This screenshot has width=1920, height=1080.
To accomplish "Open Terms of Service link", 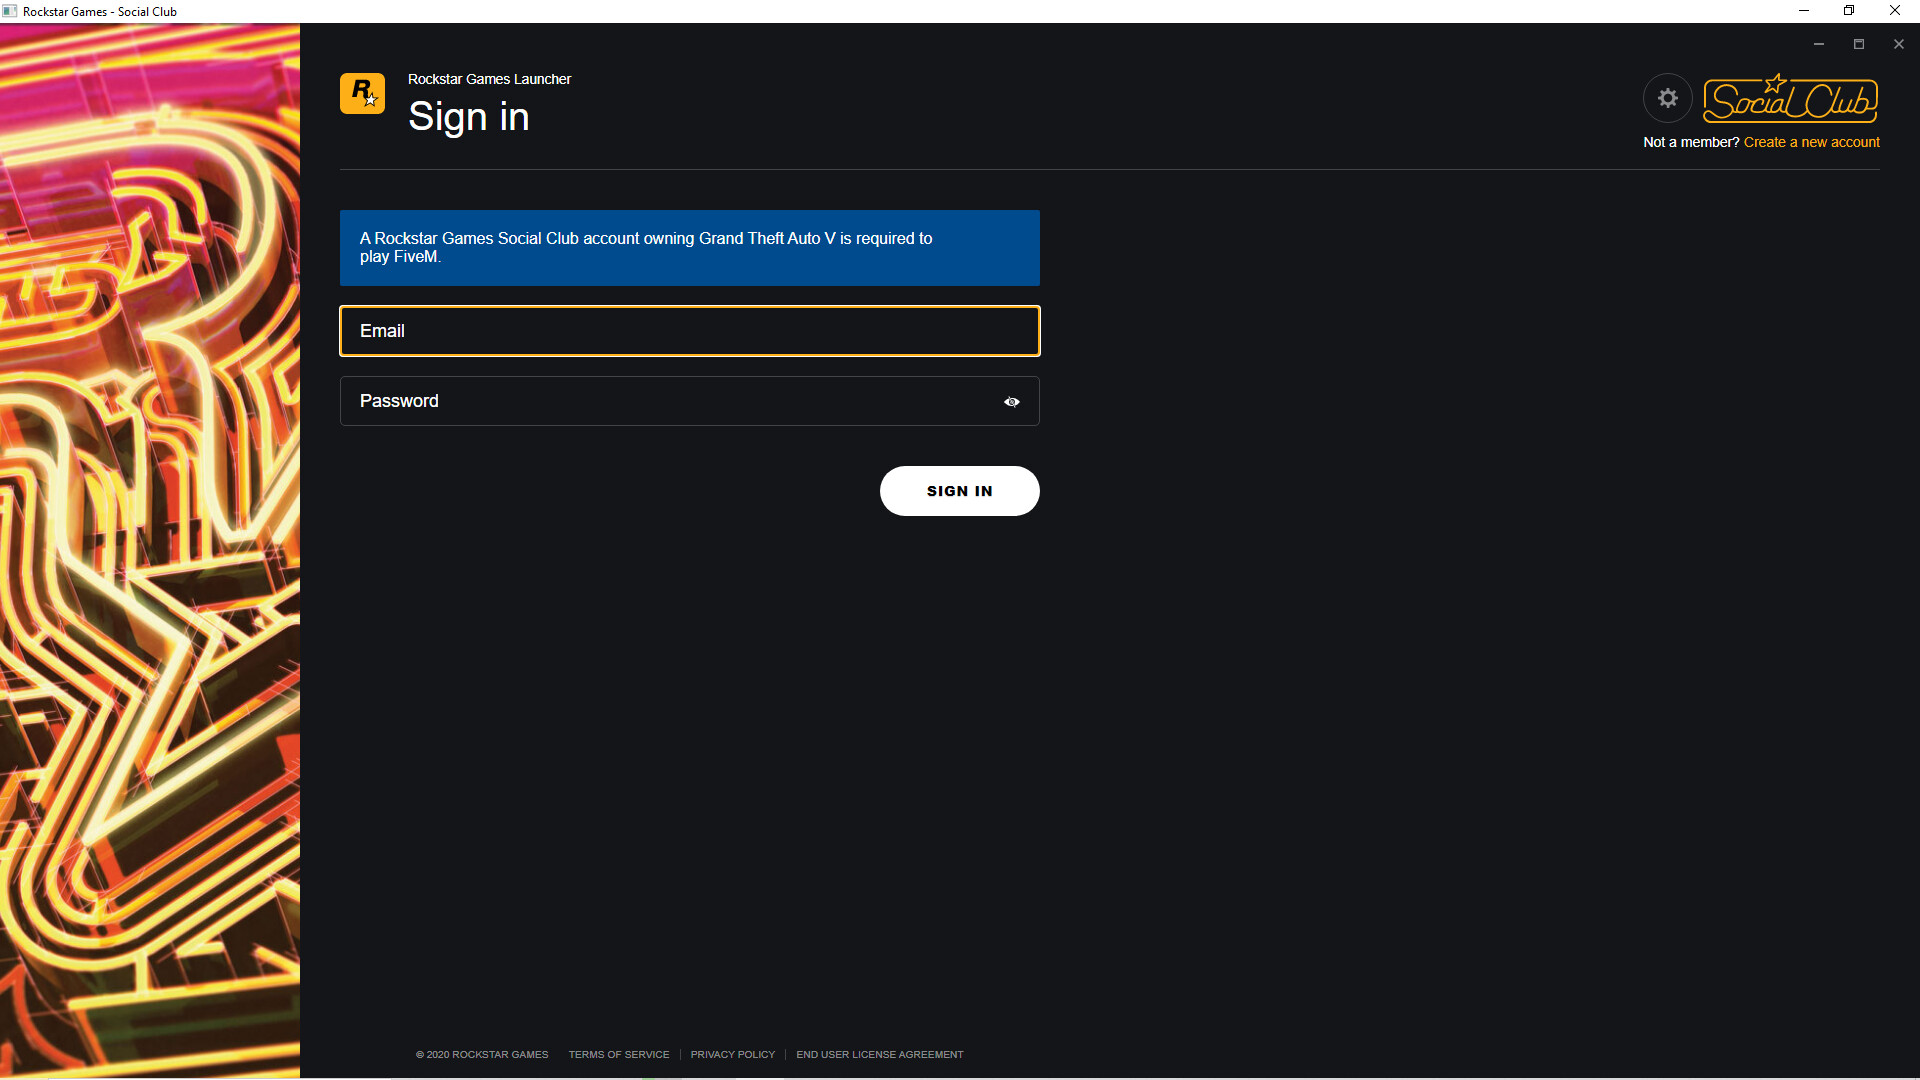I will (x=619, y=1055).
